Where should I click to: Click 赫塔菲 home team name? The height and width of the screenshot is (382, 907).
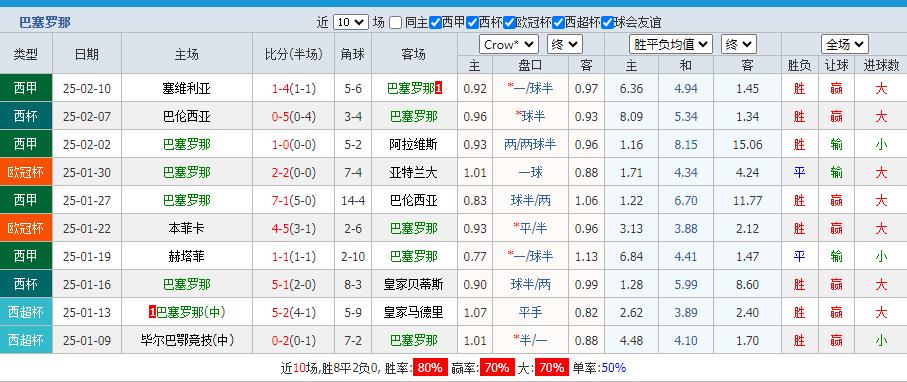186,256
